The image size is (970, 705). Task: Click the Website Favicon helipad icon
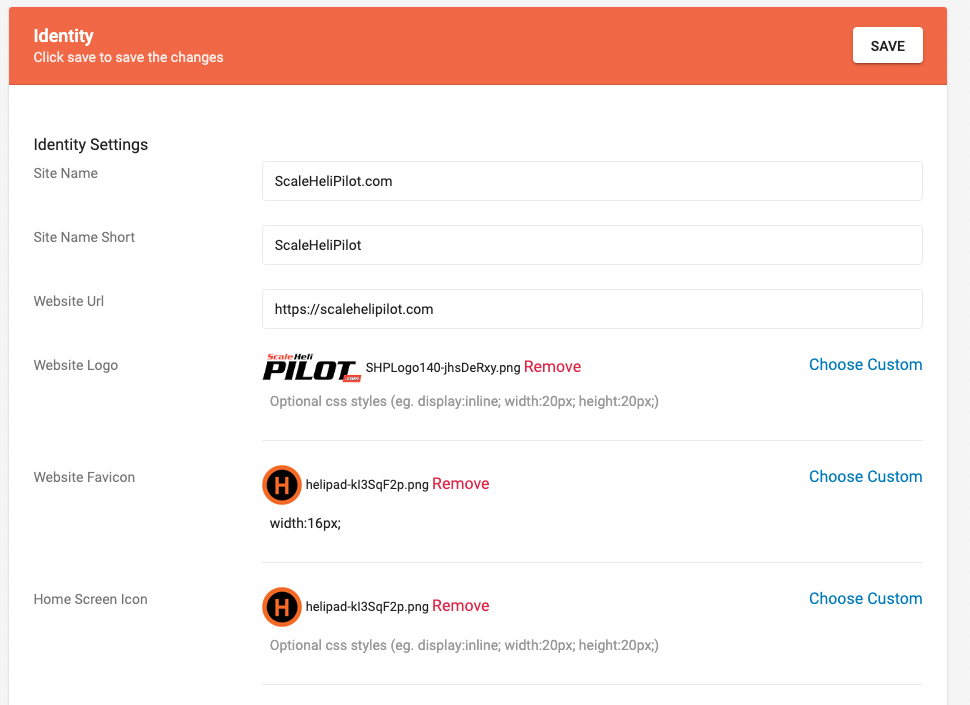[281, 485]
